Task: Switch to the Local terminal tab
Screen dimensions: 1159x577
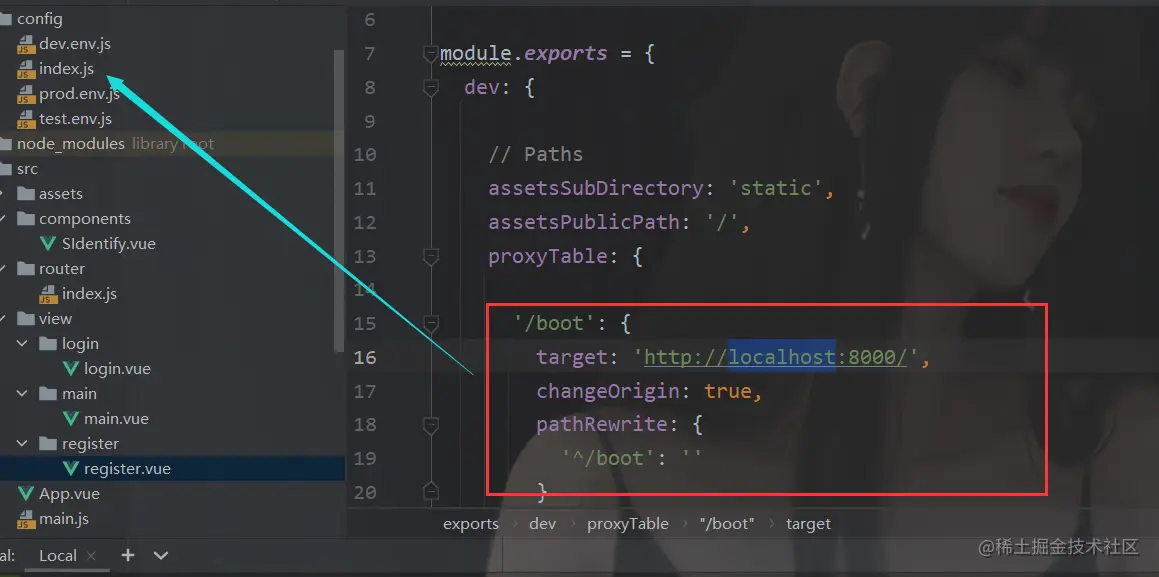Action: pos(58,556)
